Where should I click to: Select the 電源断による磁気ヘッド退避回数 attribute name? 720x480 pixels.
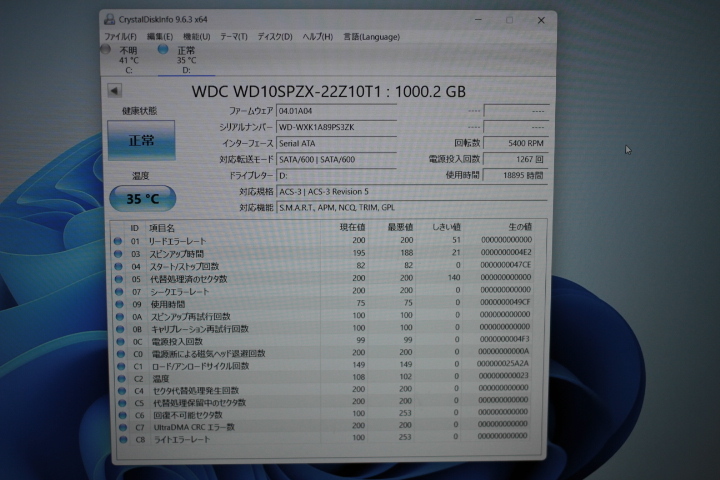(209, 354)
